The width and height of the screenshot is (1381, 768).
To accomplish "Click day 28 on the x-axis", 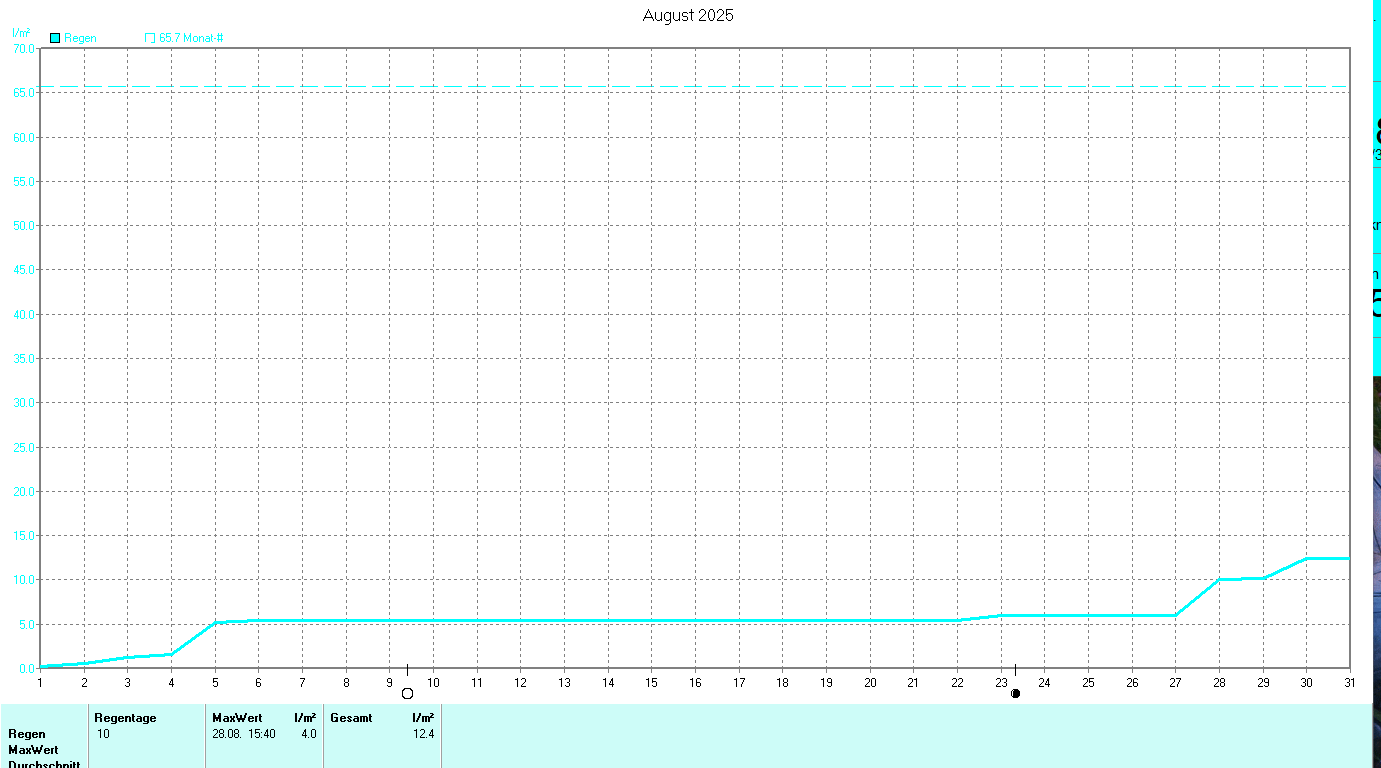I will 1219,683.
